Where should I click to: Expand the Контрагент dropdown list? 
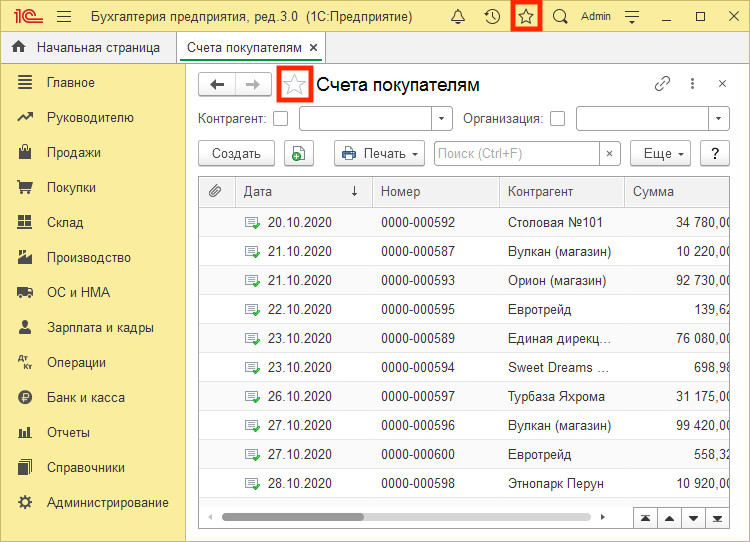click(443, 119)
